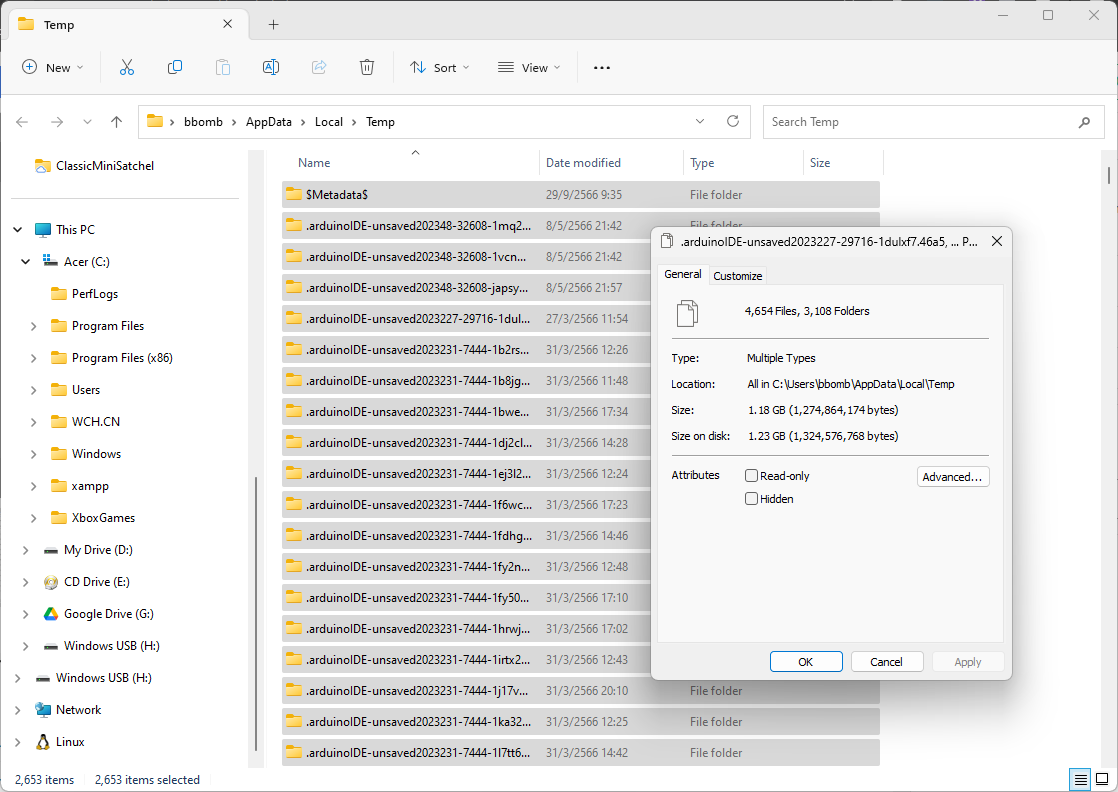The width and height of the screenshot is (1118, 792).
Task: Collapse the This PC tree node
Action: 18,230
